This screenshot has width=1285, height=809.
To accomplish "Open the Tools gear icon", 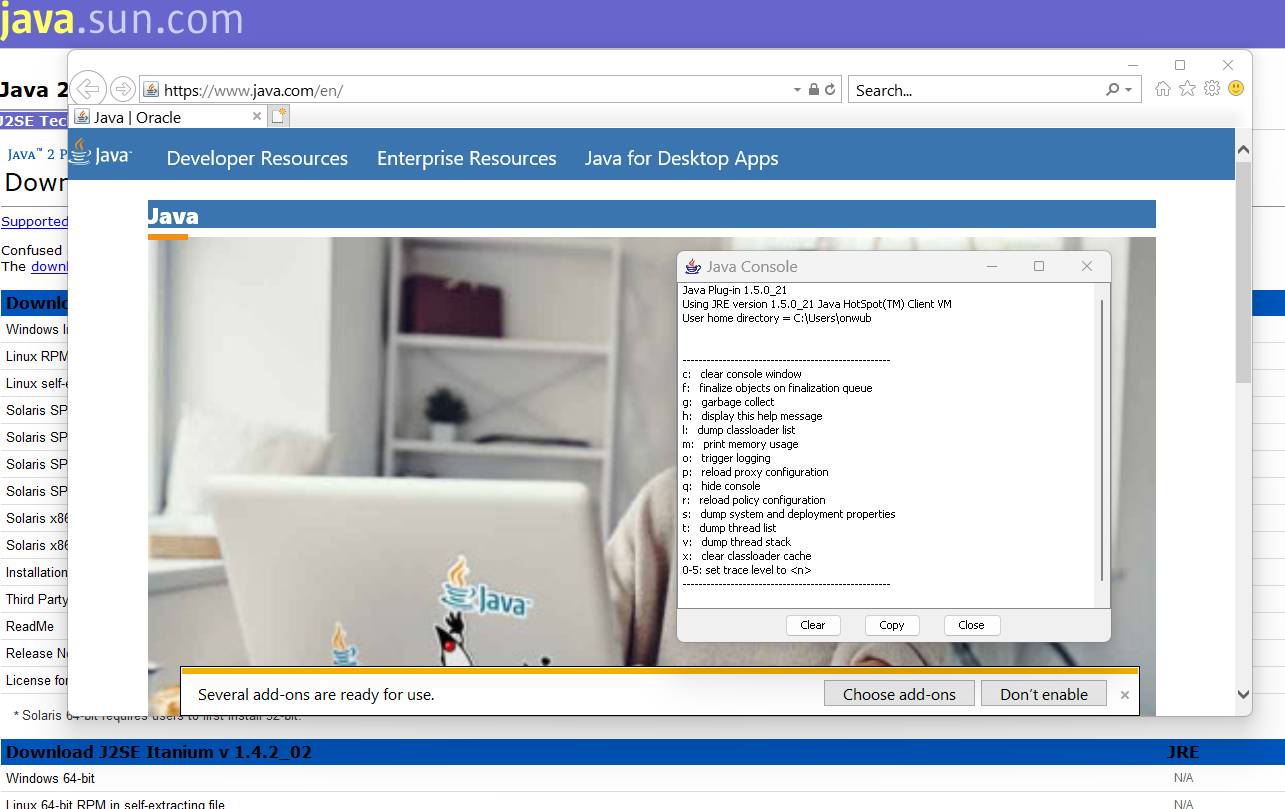I will click(1212, 89).
